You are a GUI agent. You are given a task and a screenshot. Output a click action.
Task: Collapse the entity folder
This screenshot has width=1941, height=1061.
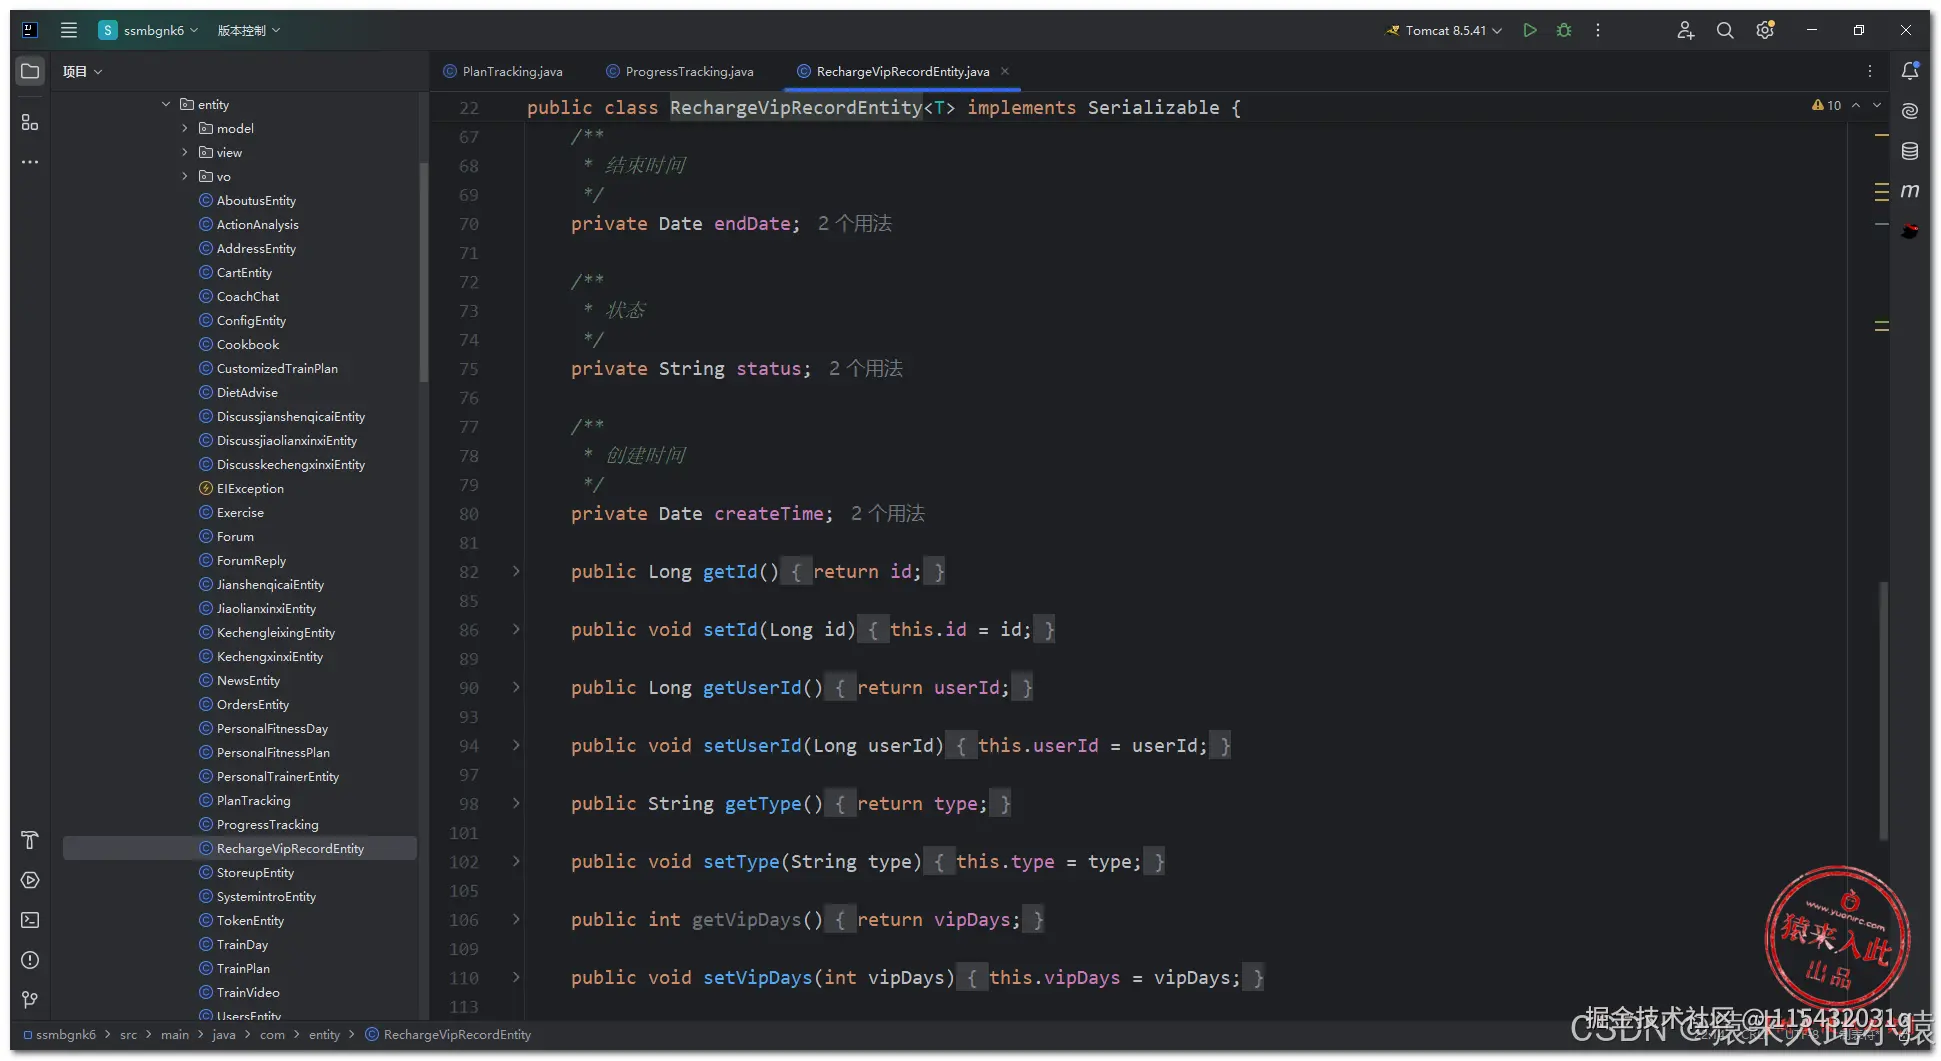[166, 104]
